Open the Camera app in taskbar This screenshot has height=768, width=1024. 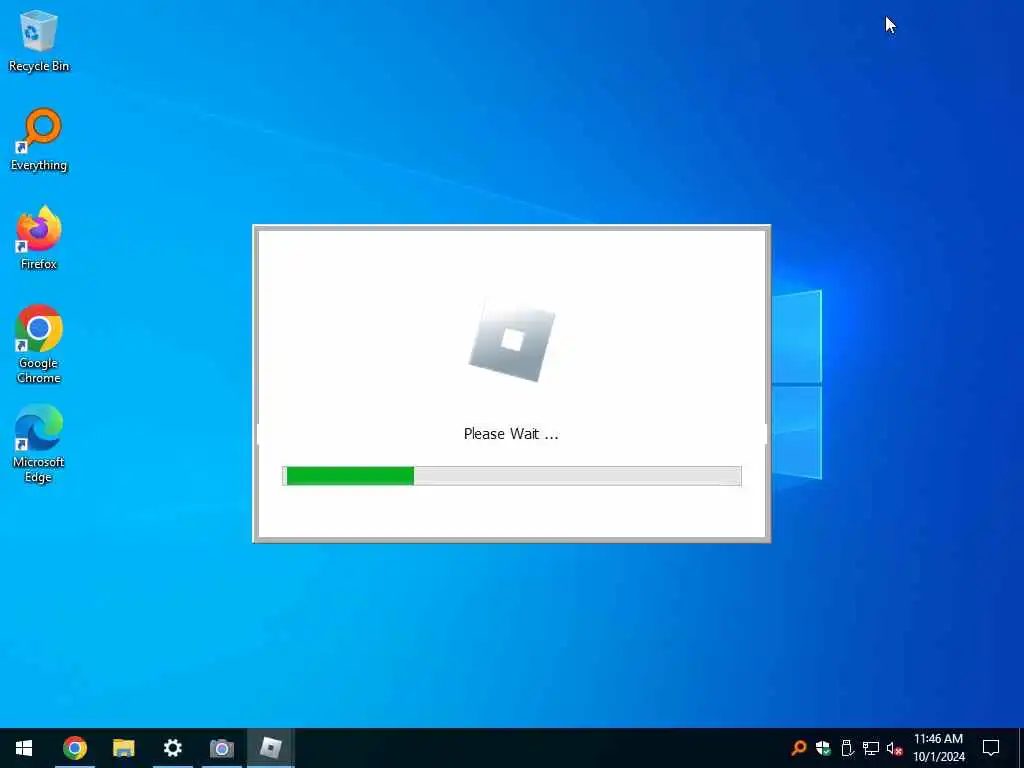click(x=221, y=748)
